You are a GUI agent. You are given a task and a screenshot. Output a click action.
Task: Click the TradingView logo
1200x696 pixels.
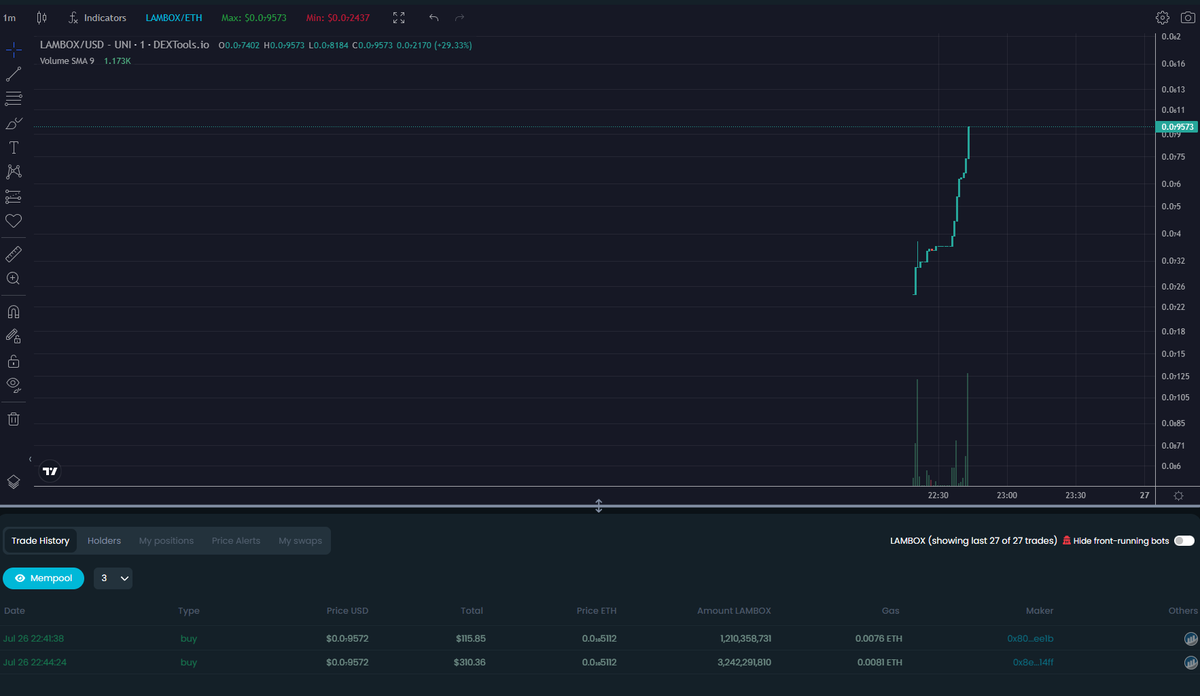pyautogui.click(x=50, y=470)
